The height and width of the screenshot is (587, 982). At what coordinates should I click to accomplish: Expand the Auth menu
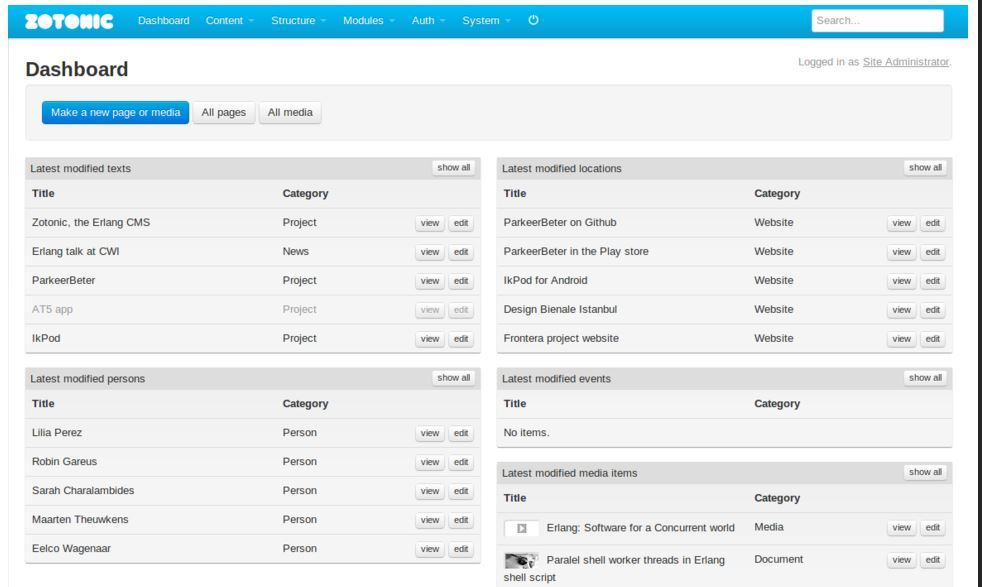(x=428, y=21)
